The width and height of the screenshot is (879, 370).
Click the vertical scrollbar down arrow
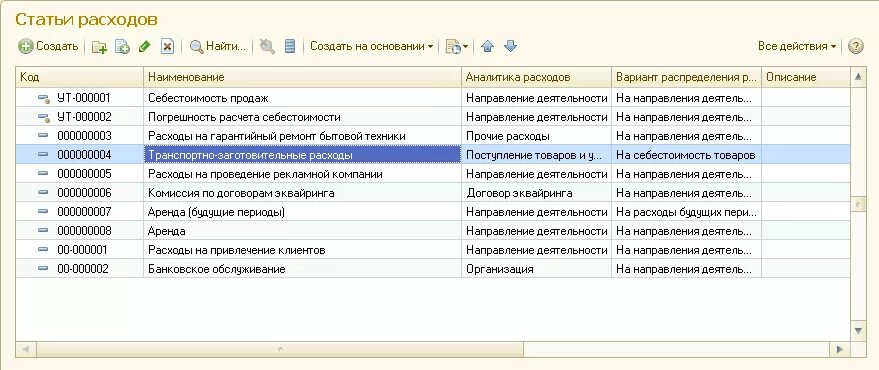[x=858, y=331]
